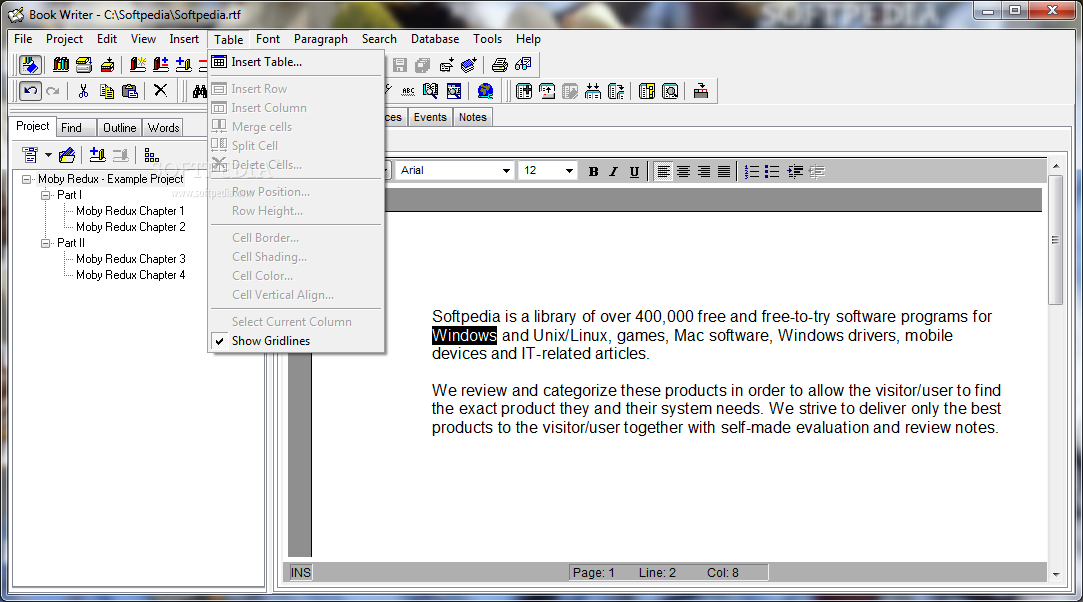Select justified text alignment
1083x602 pixels.
pos(724,171)
